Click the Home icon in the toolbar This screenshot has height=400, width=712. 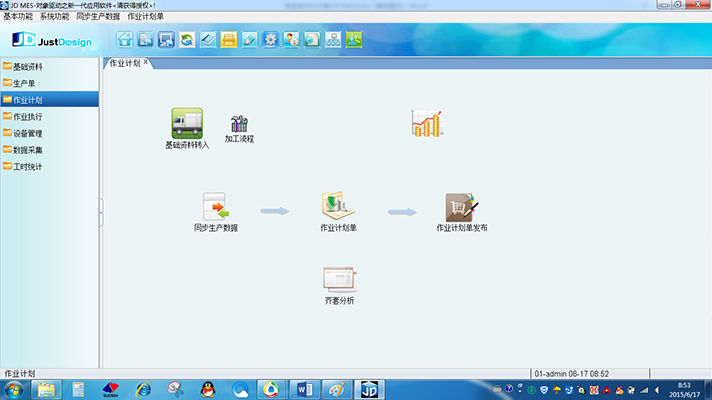(125, 40)
